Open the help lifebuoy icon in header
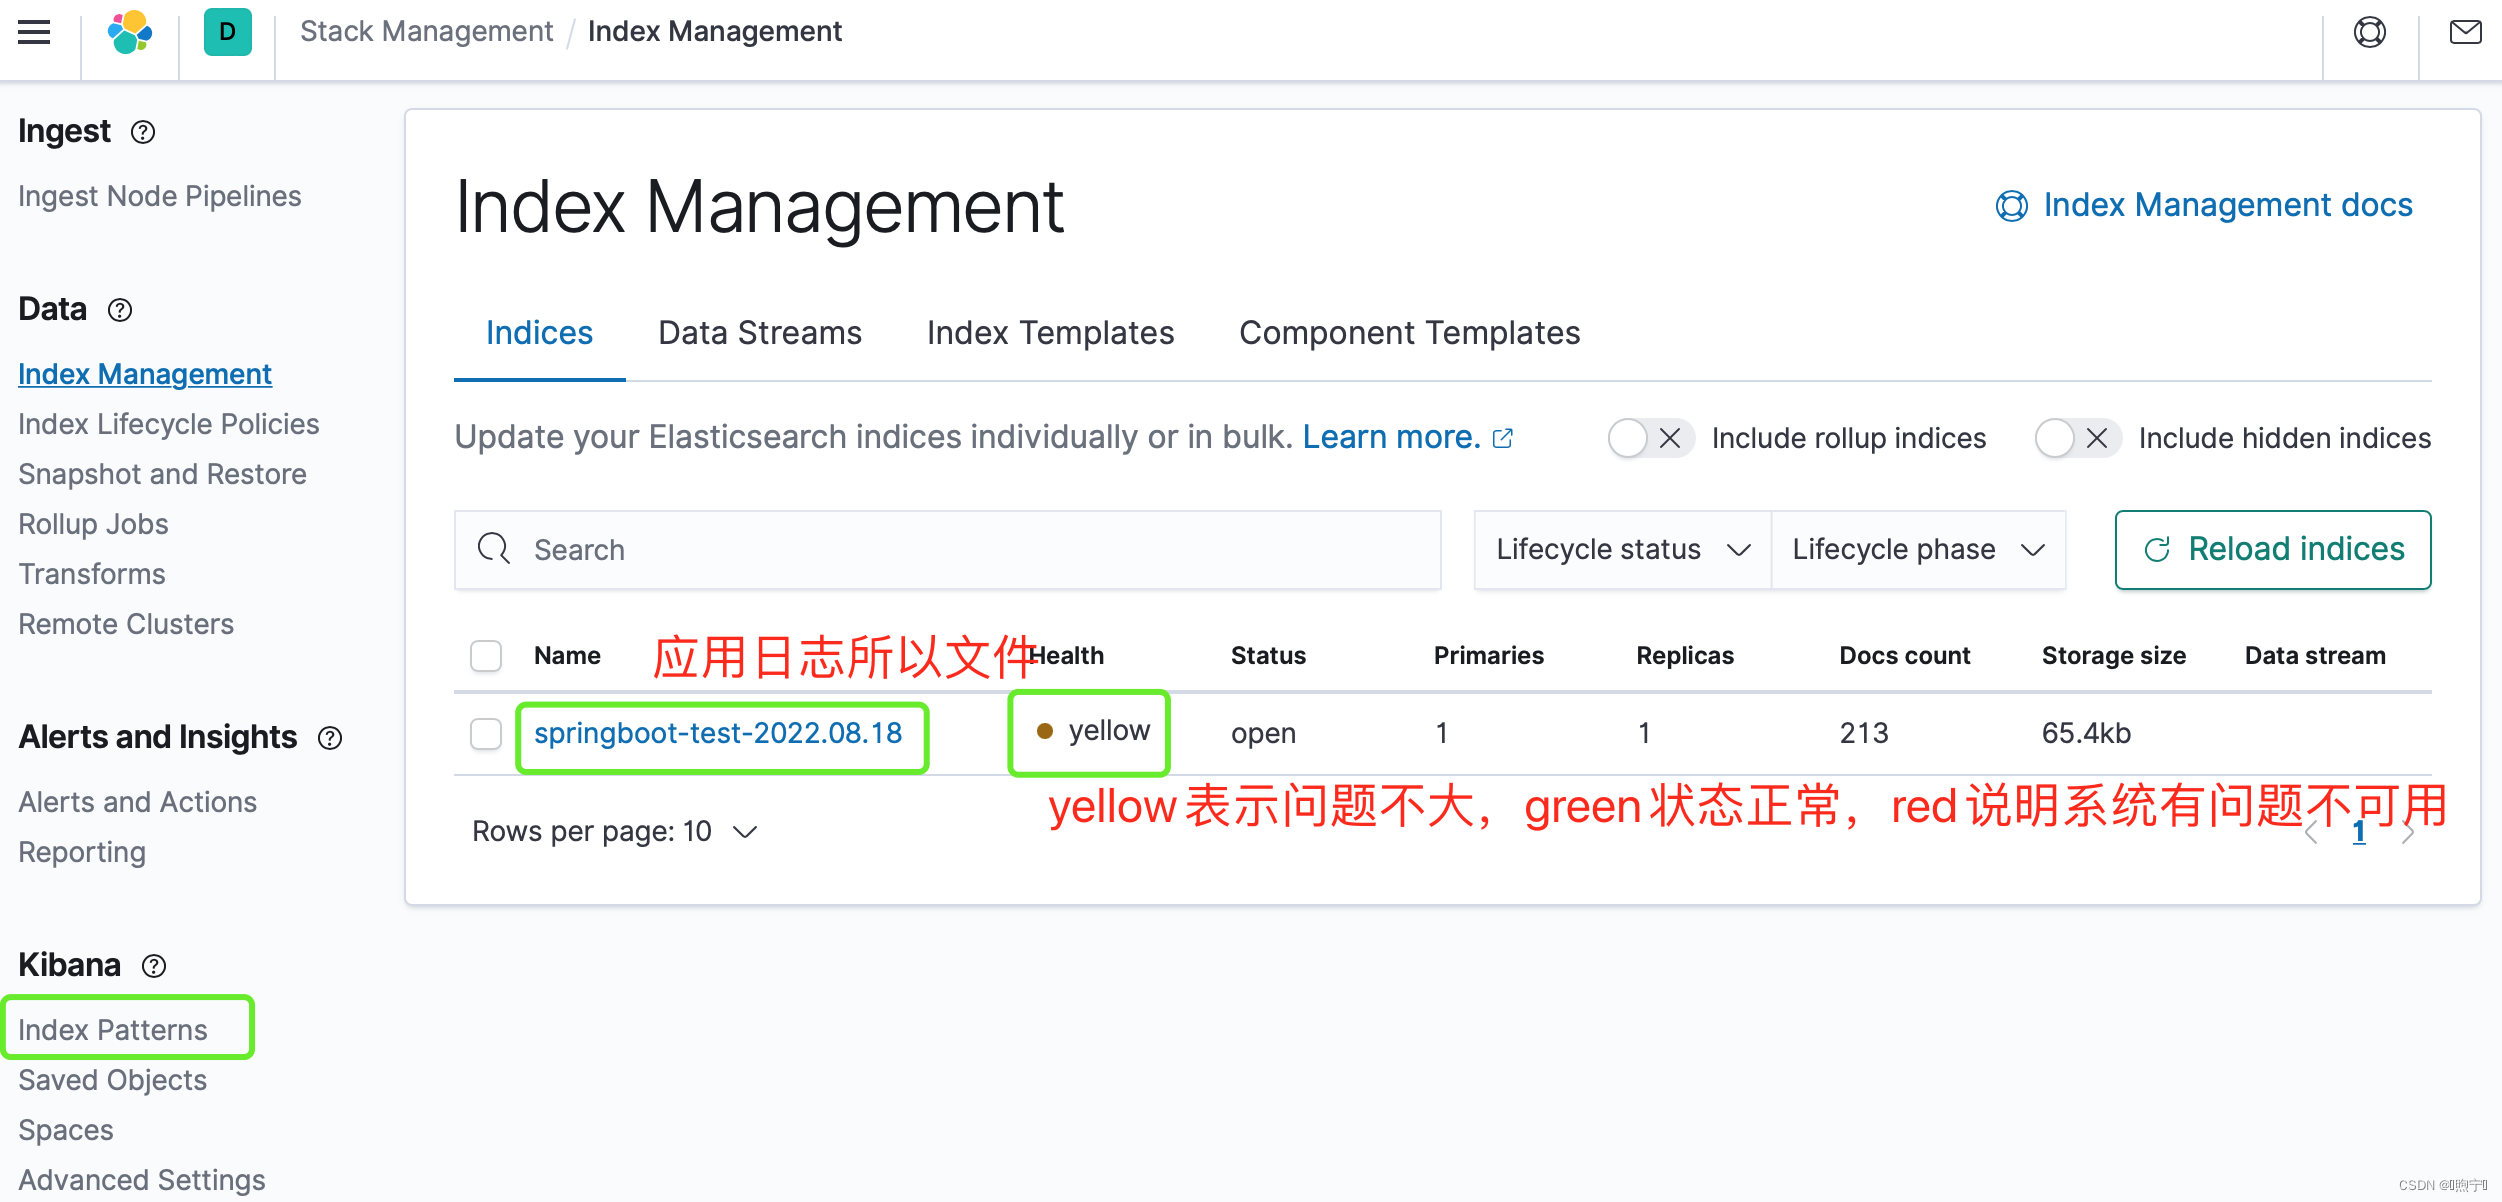Screen dimensions: 2502x1202 coord(2369,33)
